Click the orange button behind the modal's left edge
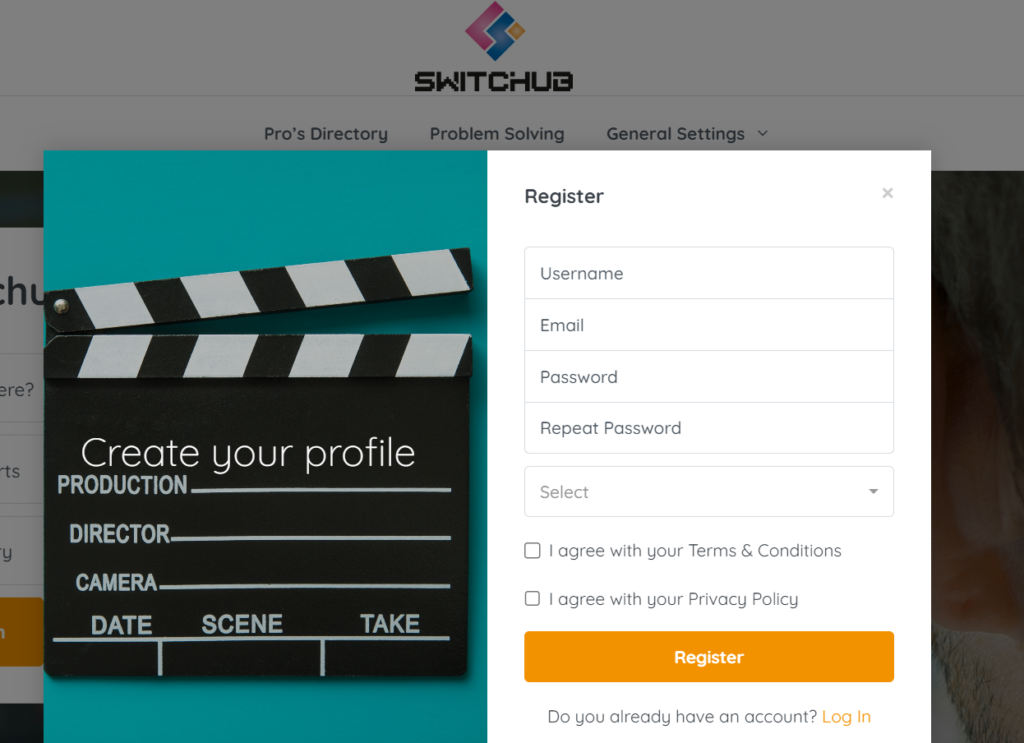1024x743 pixels. point(22,632)
